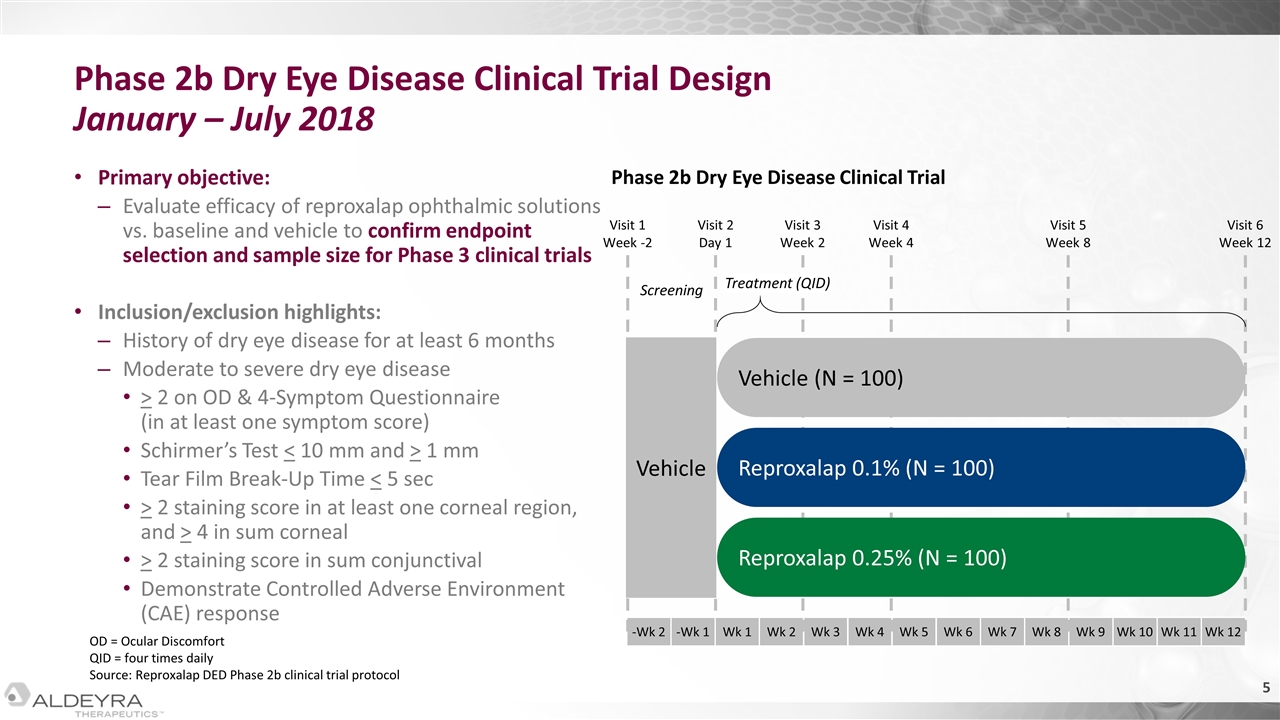This screenshot has width=1280, height=720.
Task: Click the gray 'Vehicle (N = 100)' bar
Action: coord(981,377)
